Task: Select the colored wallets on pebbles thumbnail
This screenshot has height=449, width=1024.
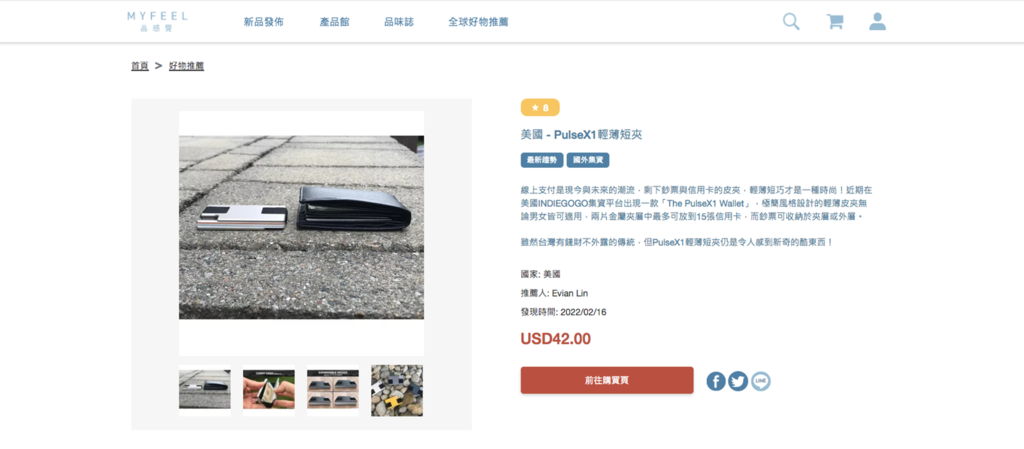Action: (x=396, y=390)
